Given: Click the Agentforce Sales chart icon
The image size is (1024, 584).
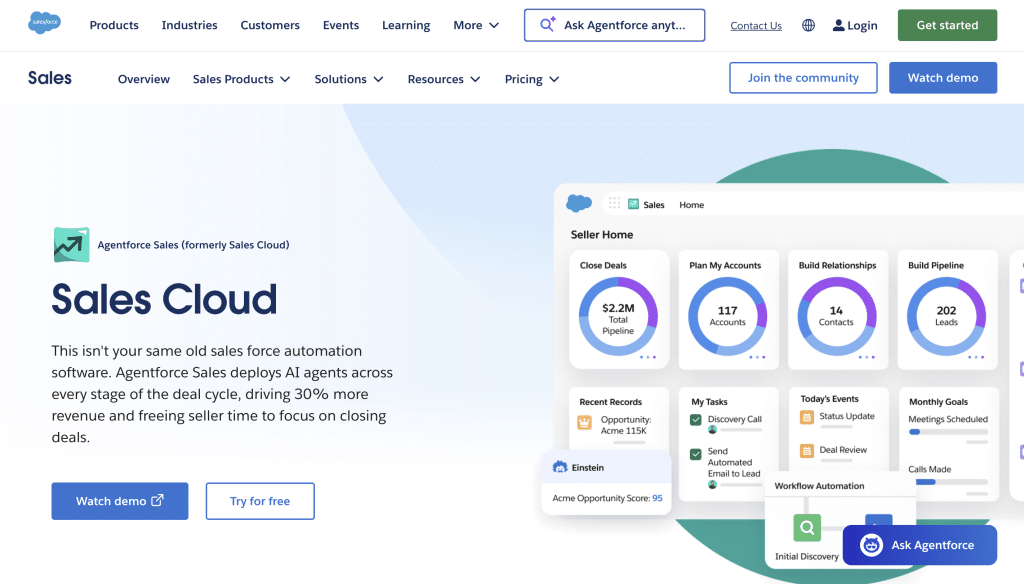Looking at the screenshot, I should tap(71, 245).
